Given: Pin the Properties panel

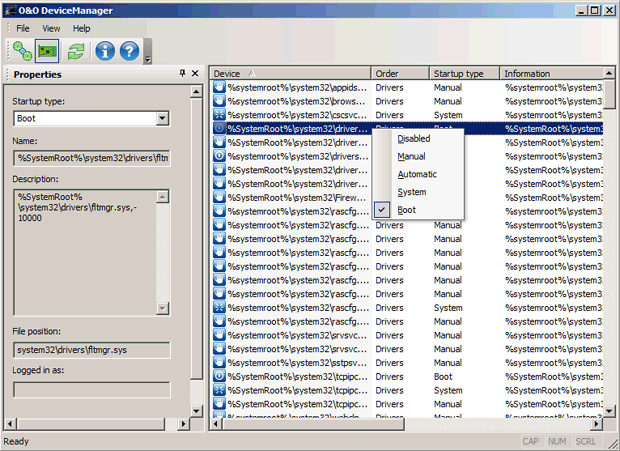Looking at the screenshot, I should coord(182,73).
